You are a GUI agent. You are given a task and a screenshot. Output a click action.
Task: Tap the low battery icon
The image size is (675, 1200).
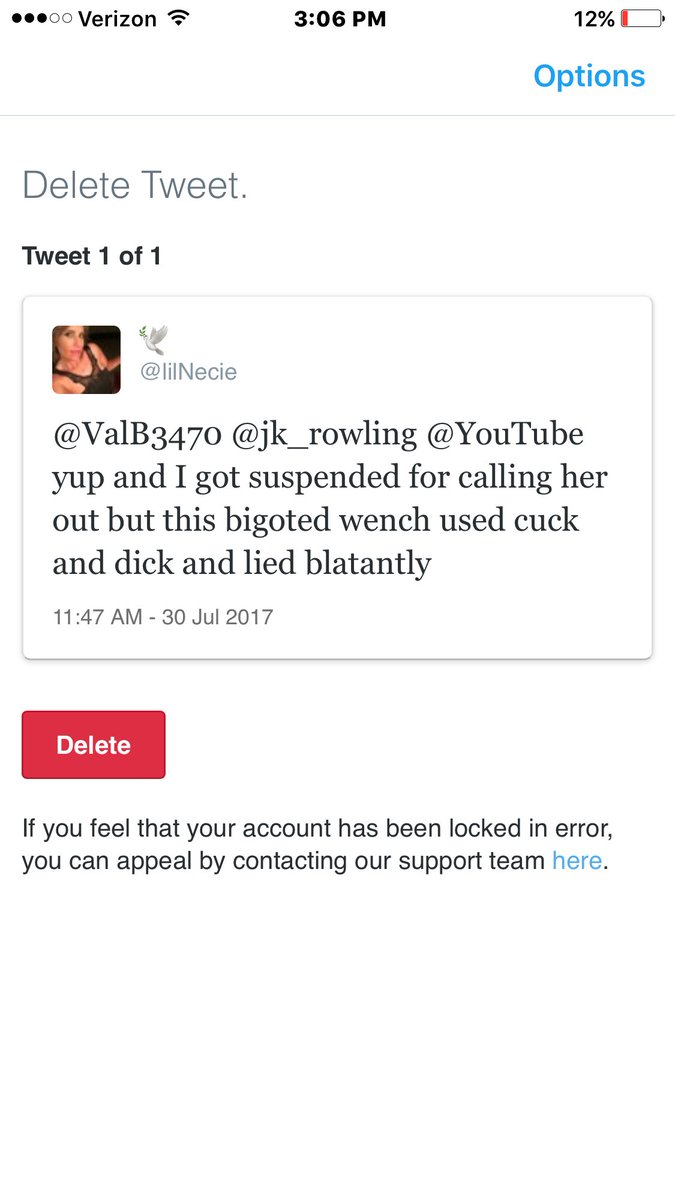point(642,18)
